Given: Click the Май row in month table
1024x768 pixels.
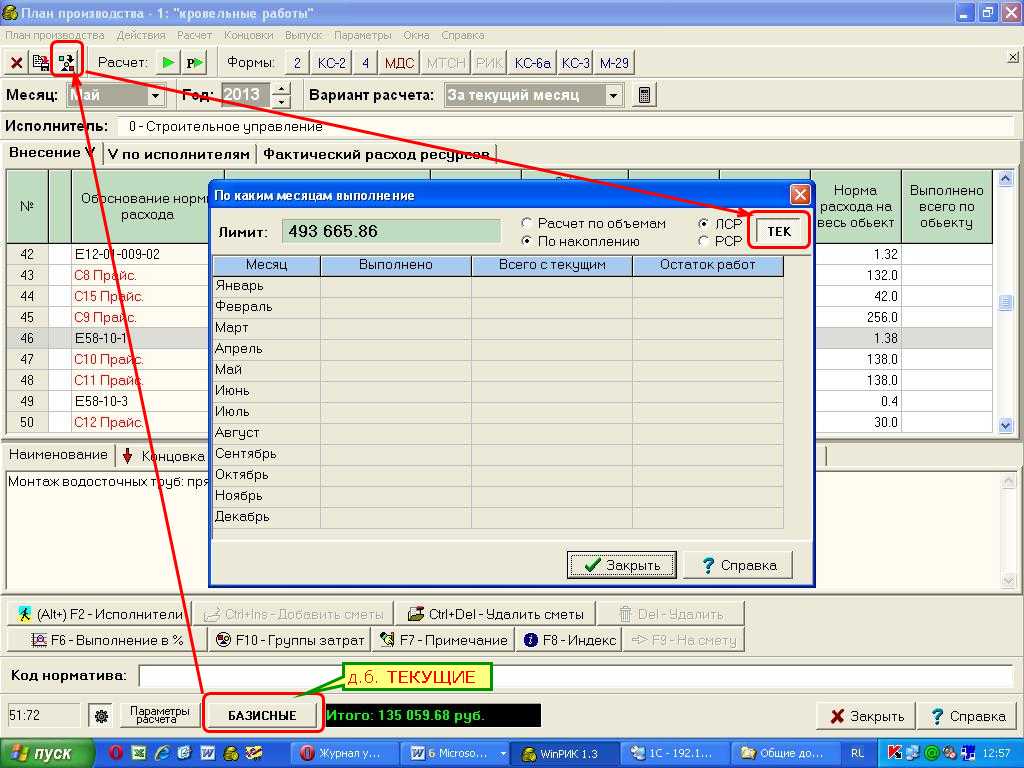Looking at the screenshot, I should 498,370.
